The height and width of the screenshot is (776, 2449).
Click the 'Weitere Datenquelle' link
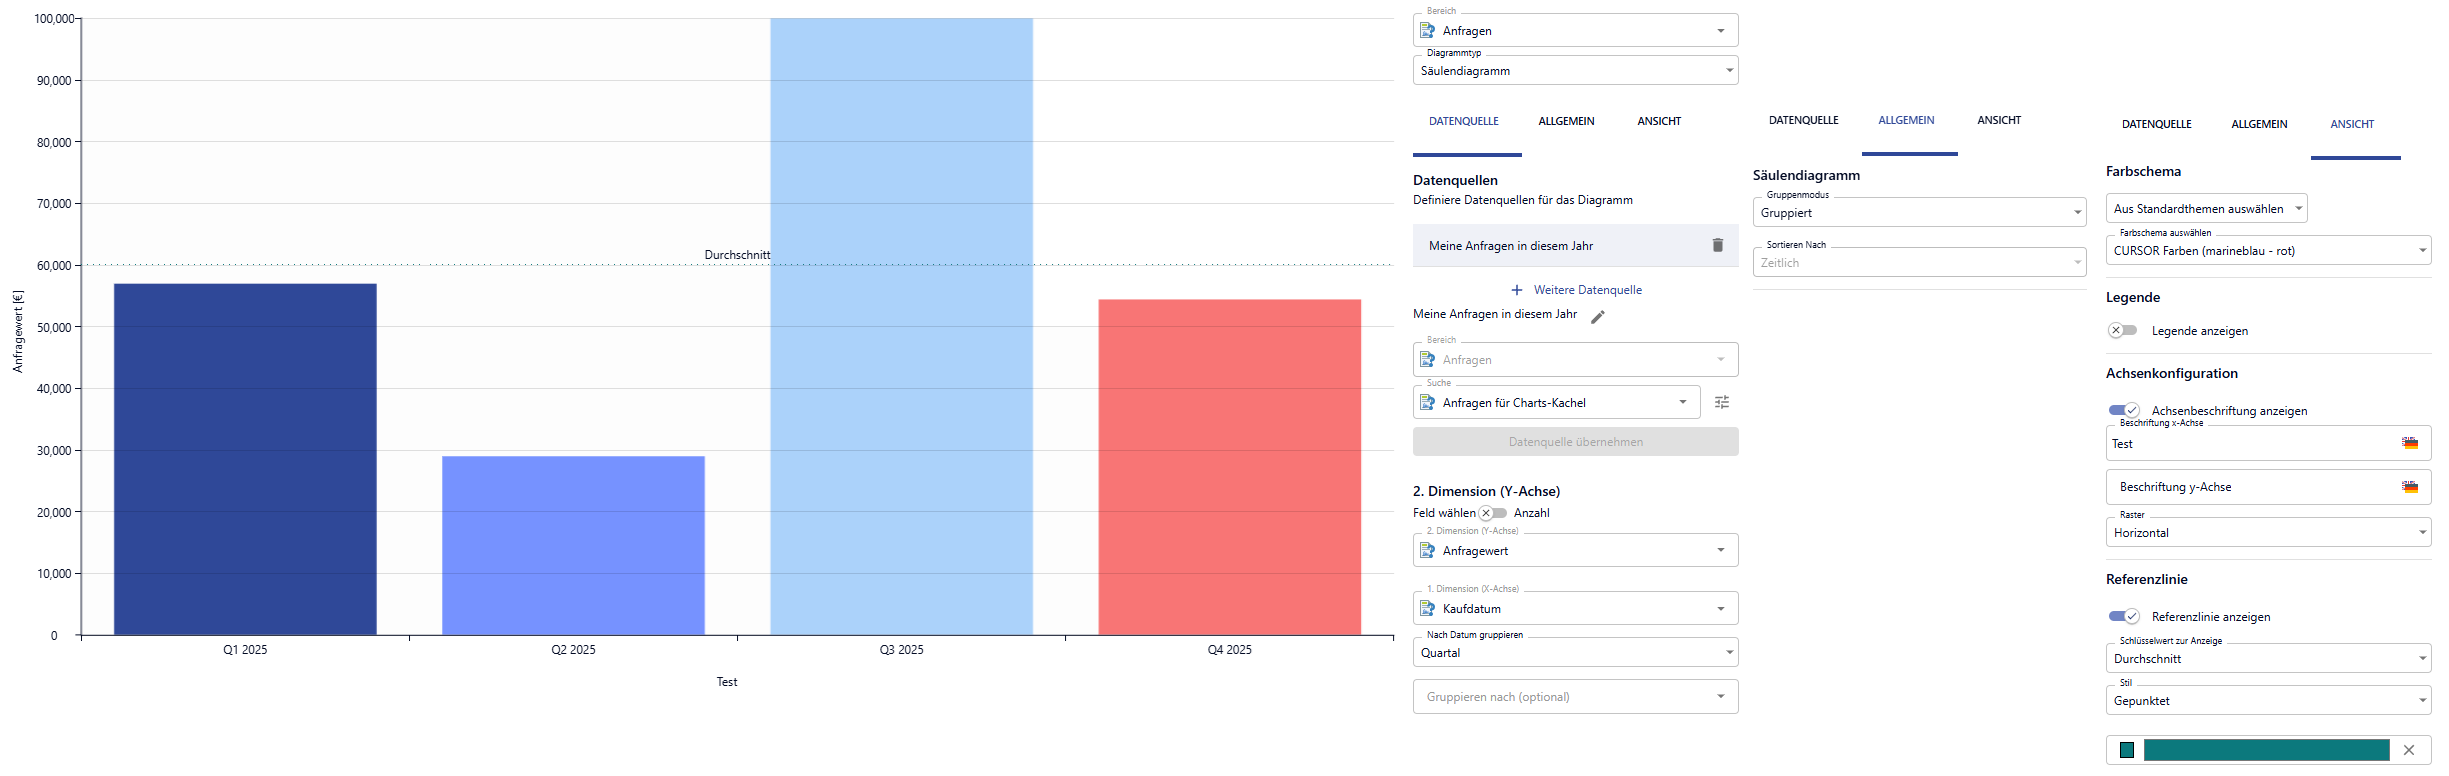(x=1576, y=290)
